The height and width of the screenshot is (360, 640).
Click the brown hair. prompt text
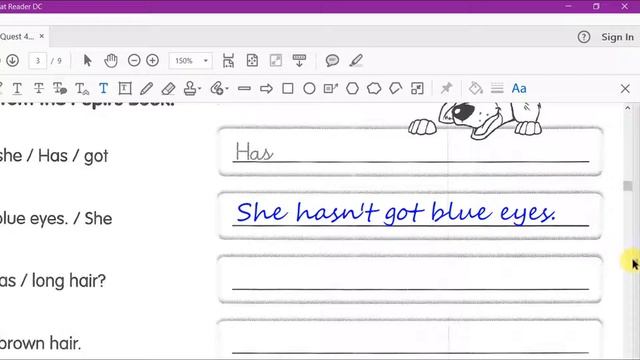[40, 343]
